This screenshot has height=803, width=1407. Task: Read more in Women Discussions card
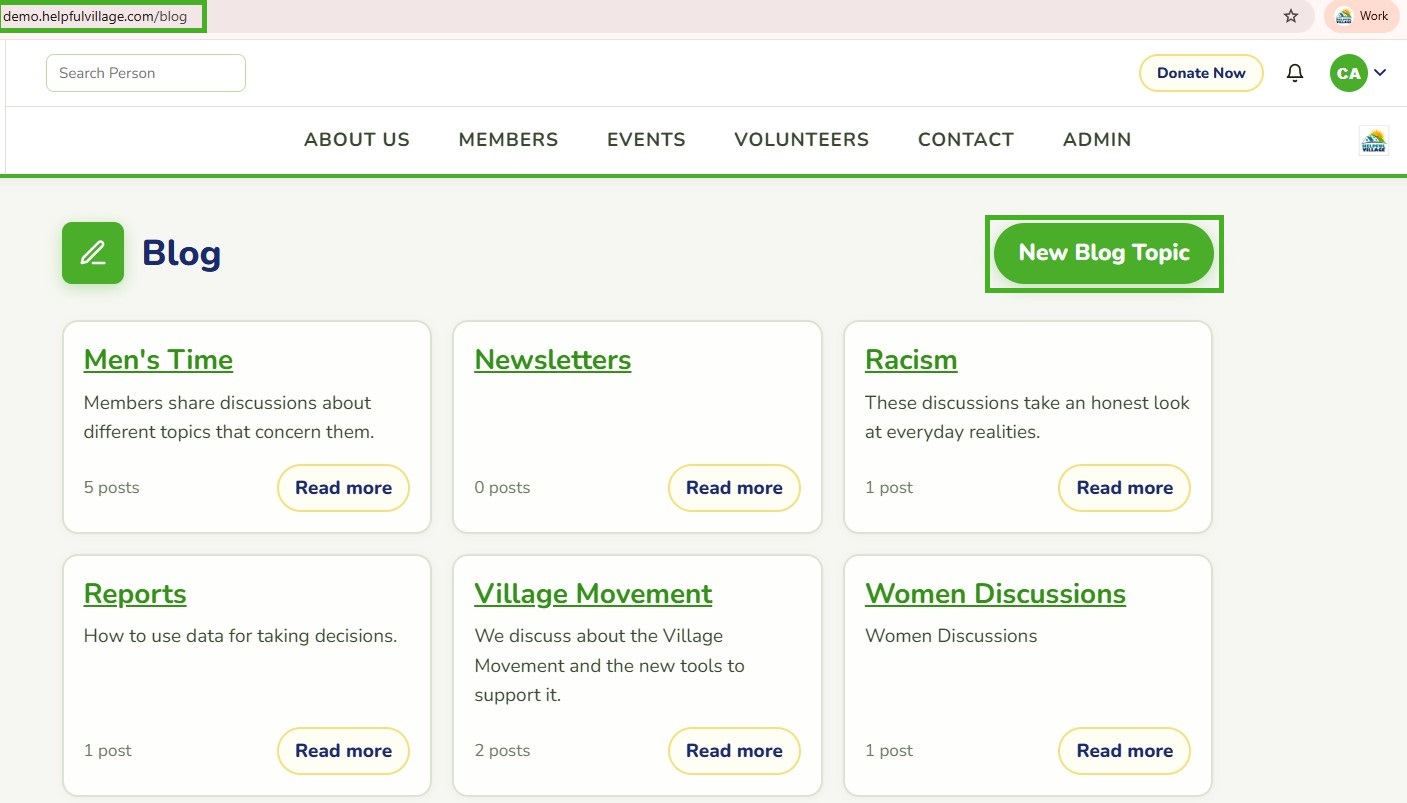pyautogui.click(x=1124, y=751)
